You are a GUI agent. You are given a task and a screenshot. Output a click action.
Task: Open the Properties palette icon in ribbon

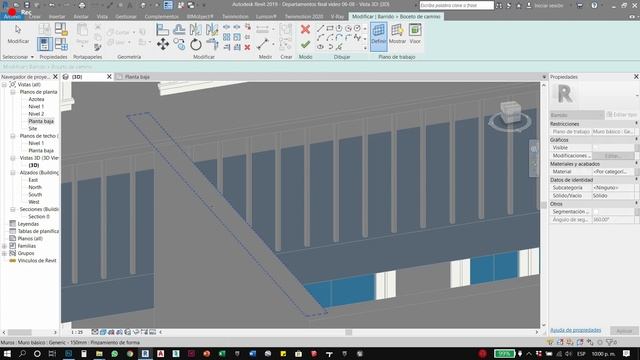pyautogui.click(x=44, y=44)
